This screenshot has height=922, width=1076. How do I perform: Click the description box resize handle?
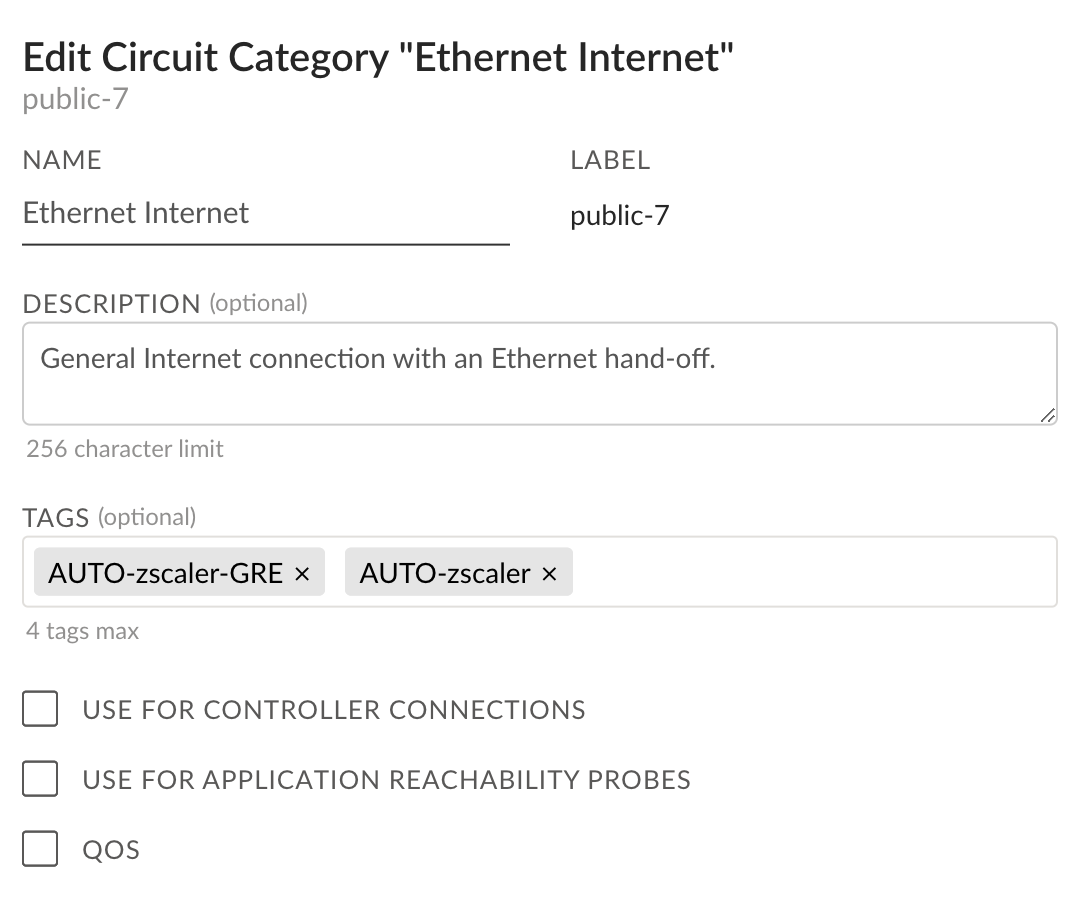pyautogui.click(x=1046, y=415)
